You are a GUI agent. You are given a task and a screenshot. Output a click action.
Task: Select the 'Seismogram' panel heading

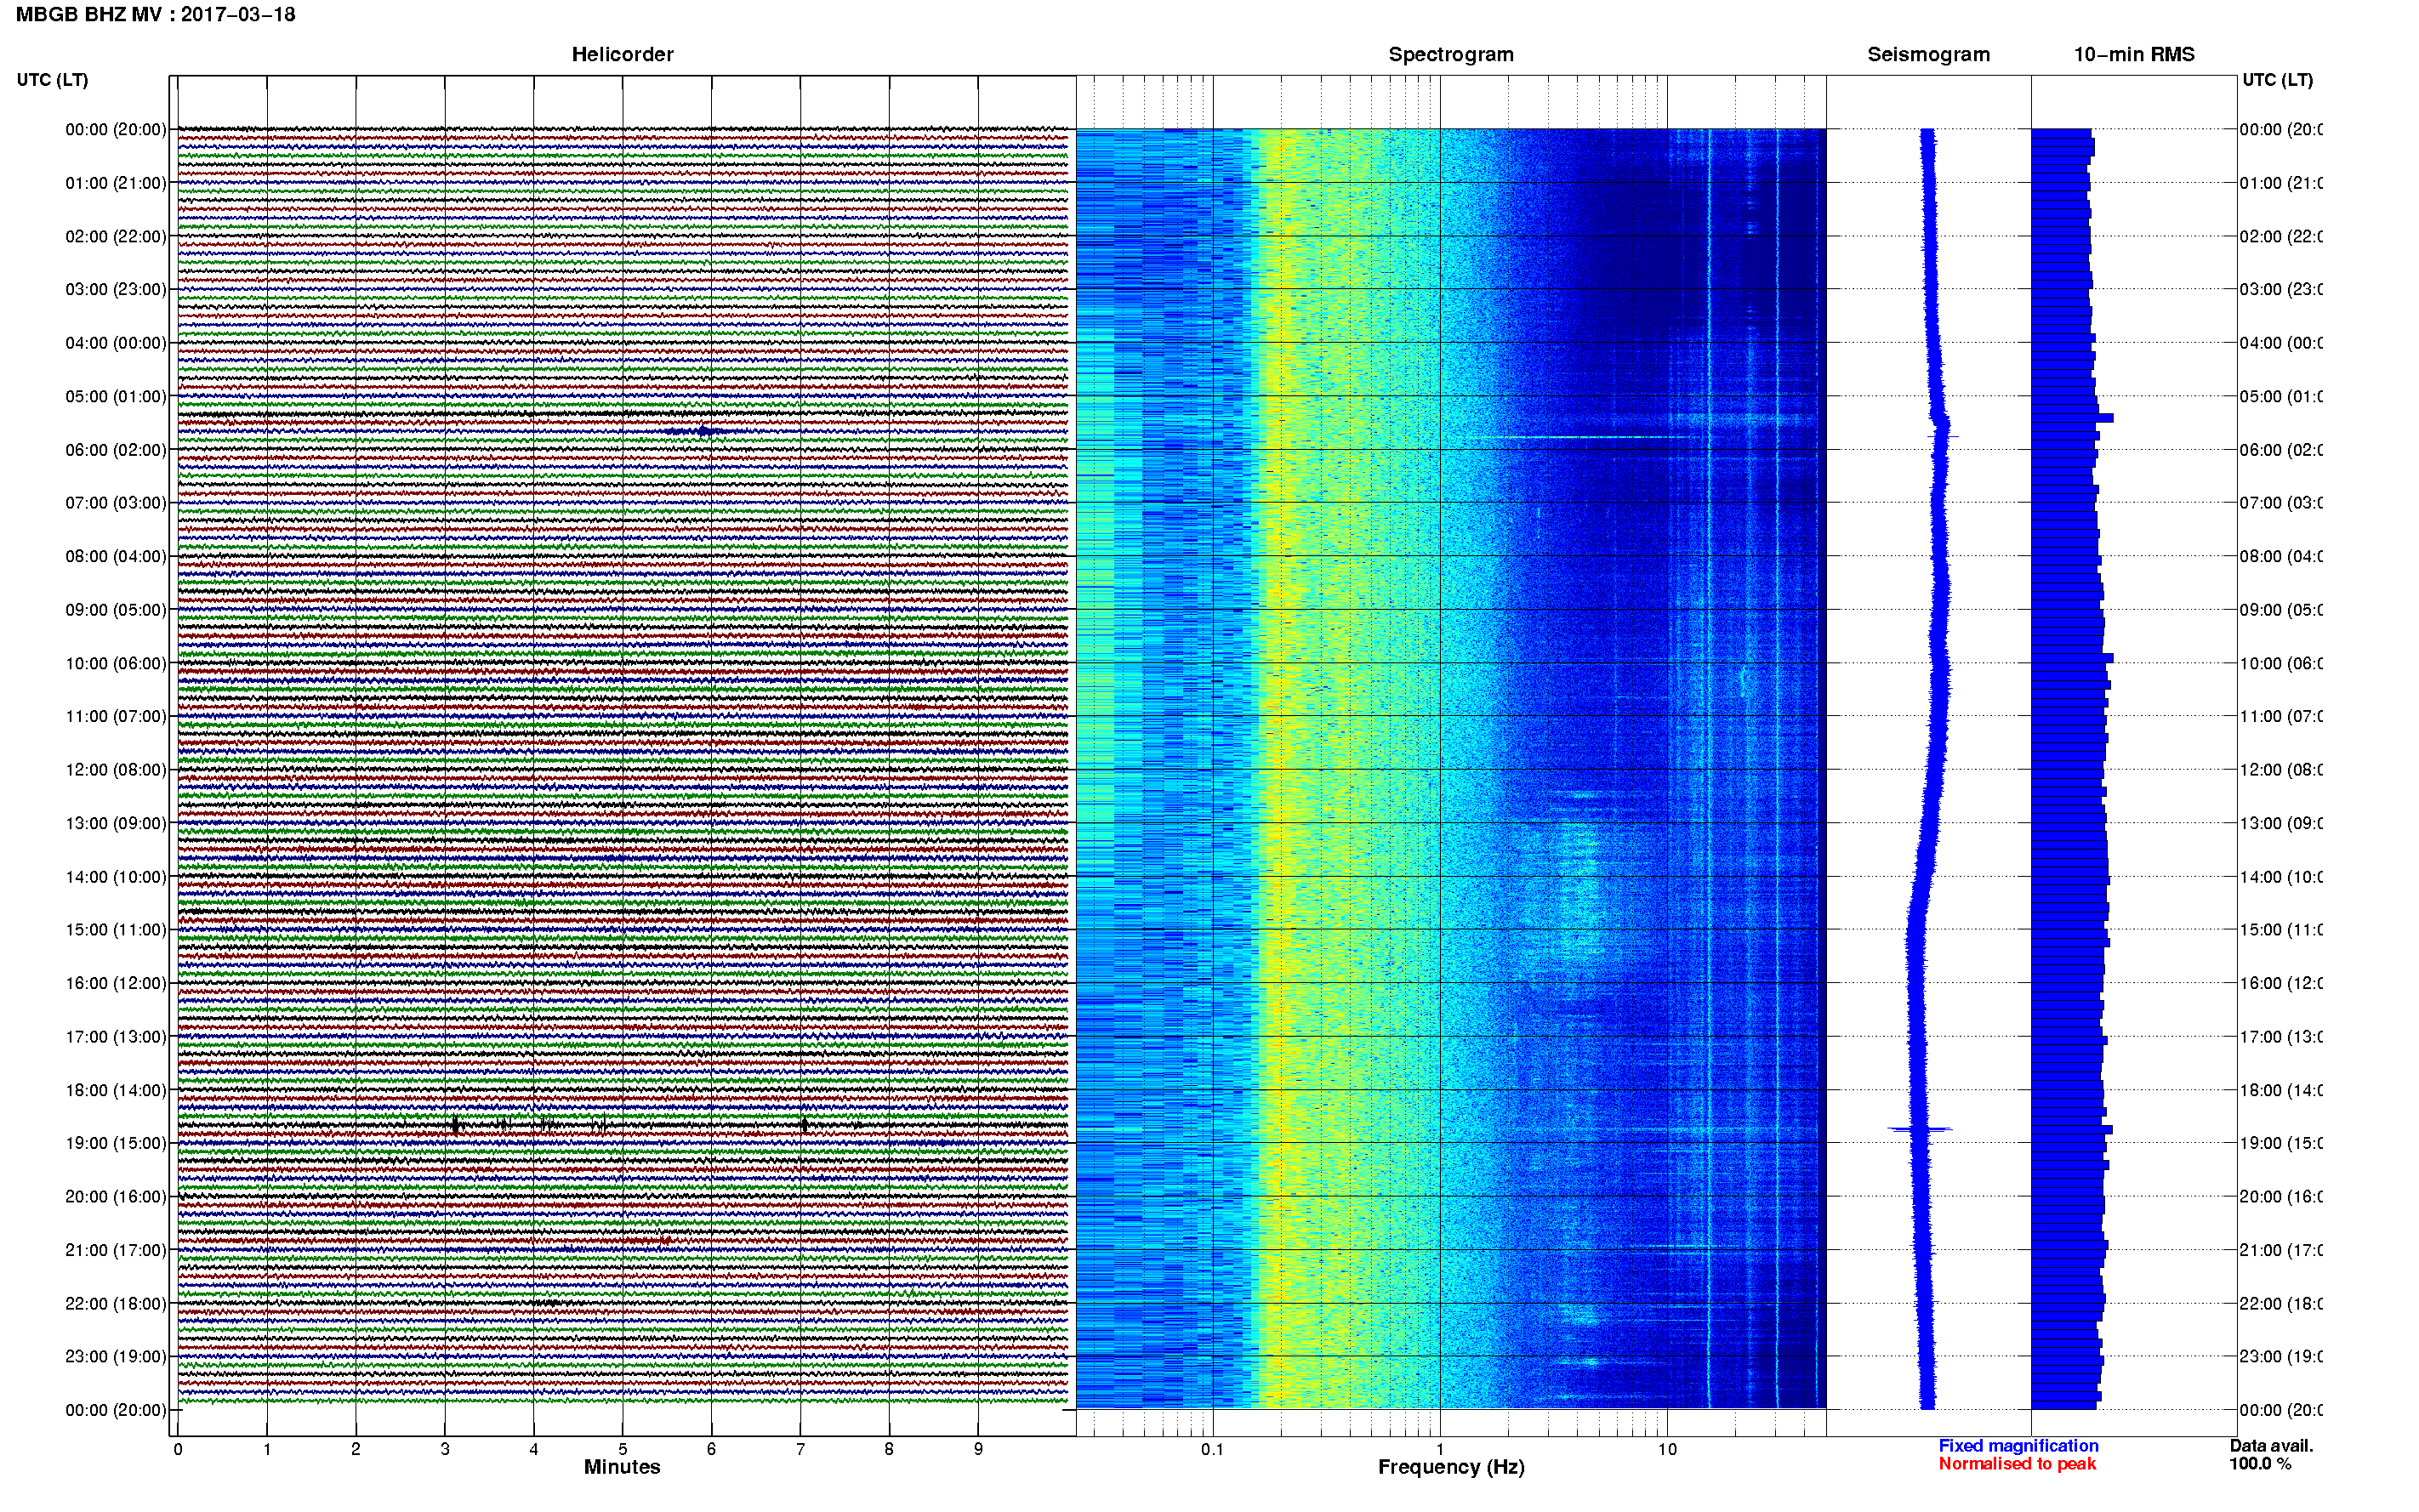click(1928, 55)
